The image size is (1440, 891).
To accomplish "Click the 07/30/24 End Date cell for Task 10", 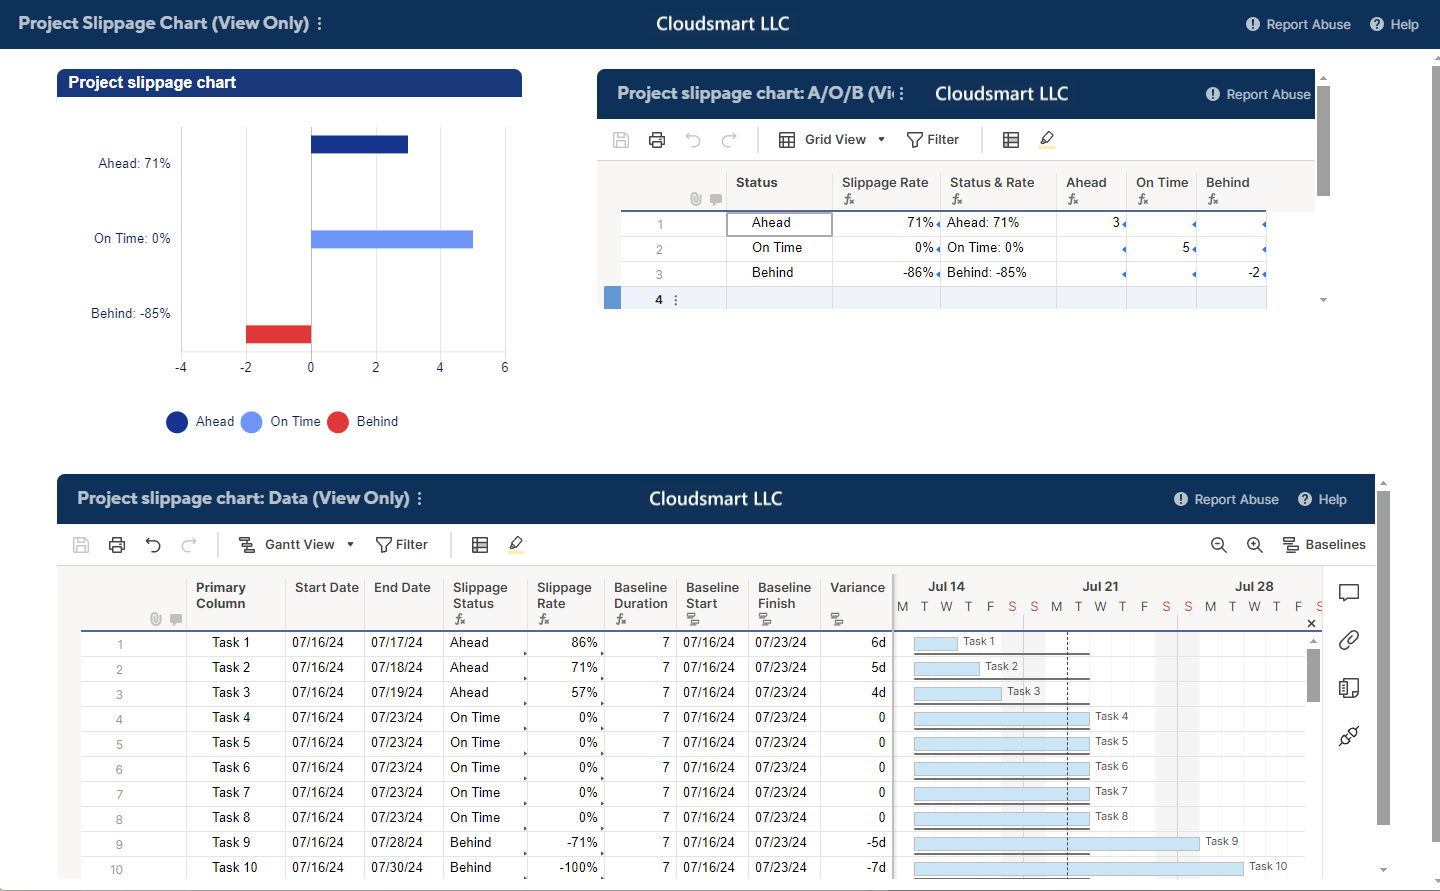I will click(x=404, y=868).
